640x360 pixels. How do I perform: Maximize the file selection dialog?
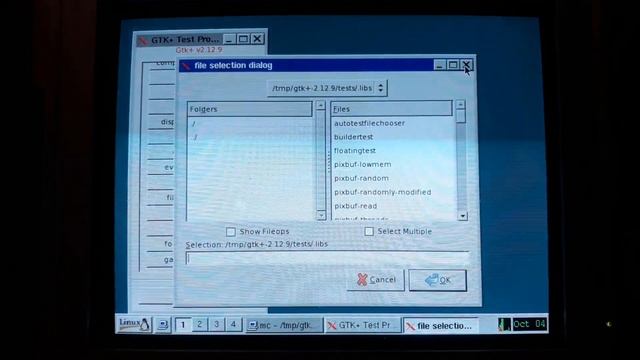pos(453,65)
